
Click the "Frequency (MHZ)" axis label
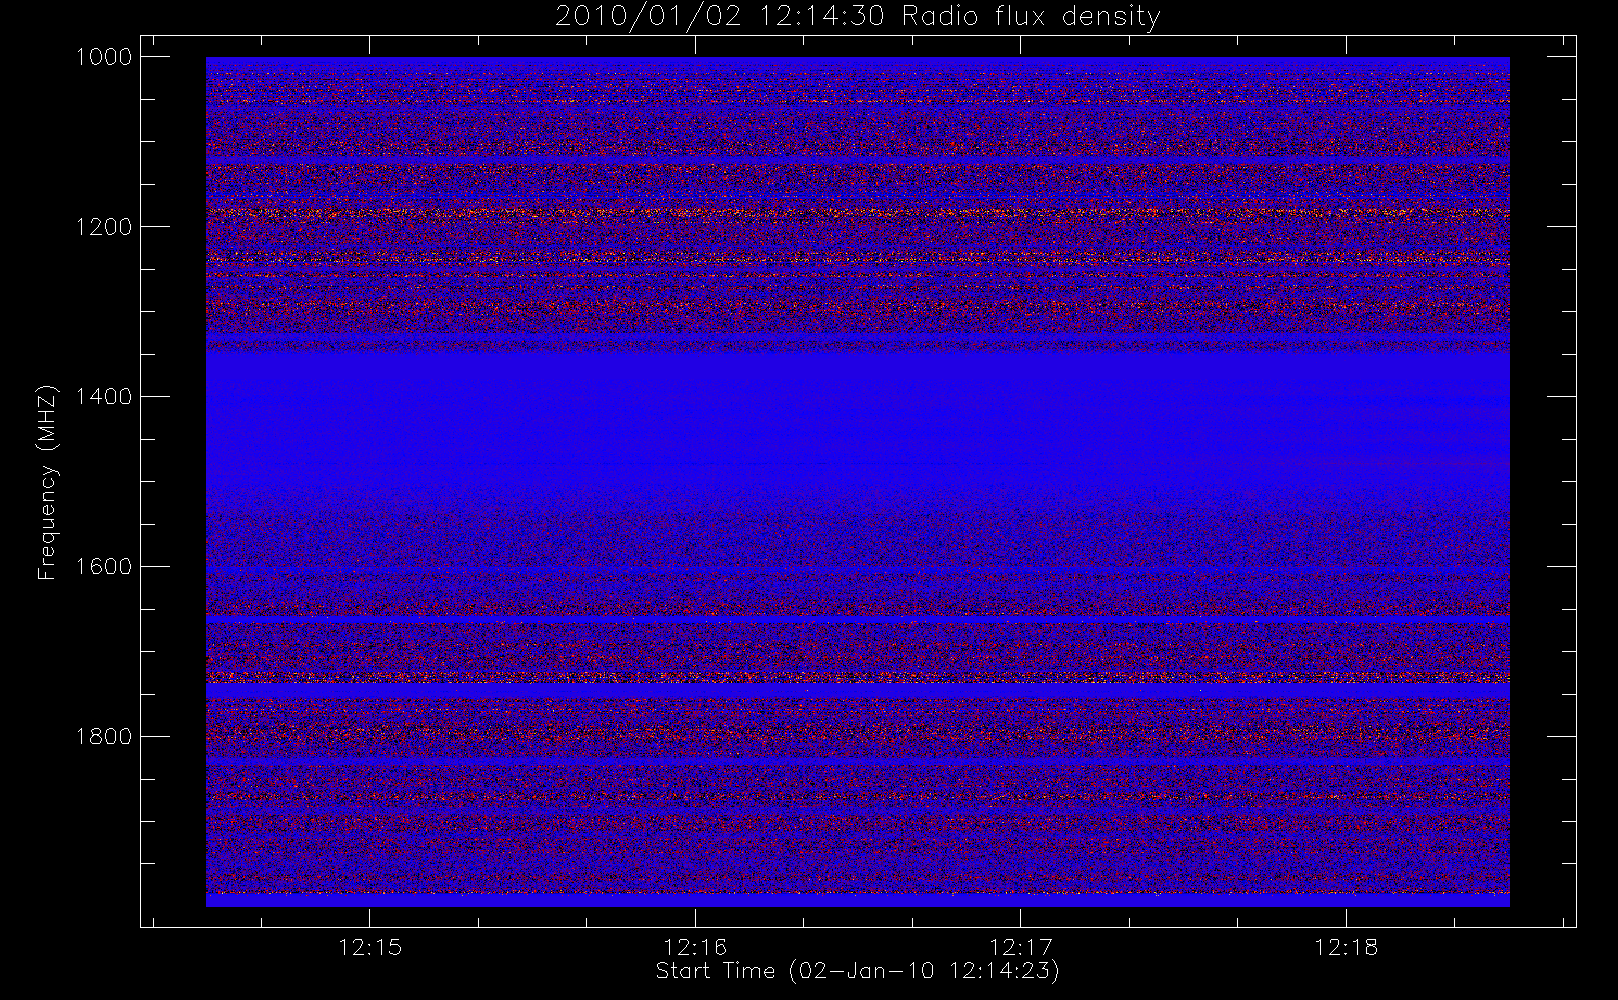click(x=47, y=482)
